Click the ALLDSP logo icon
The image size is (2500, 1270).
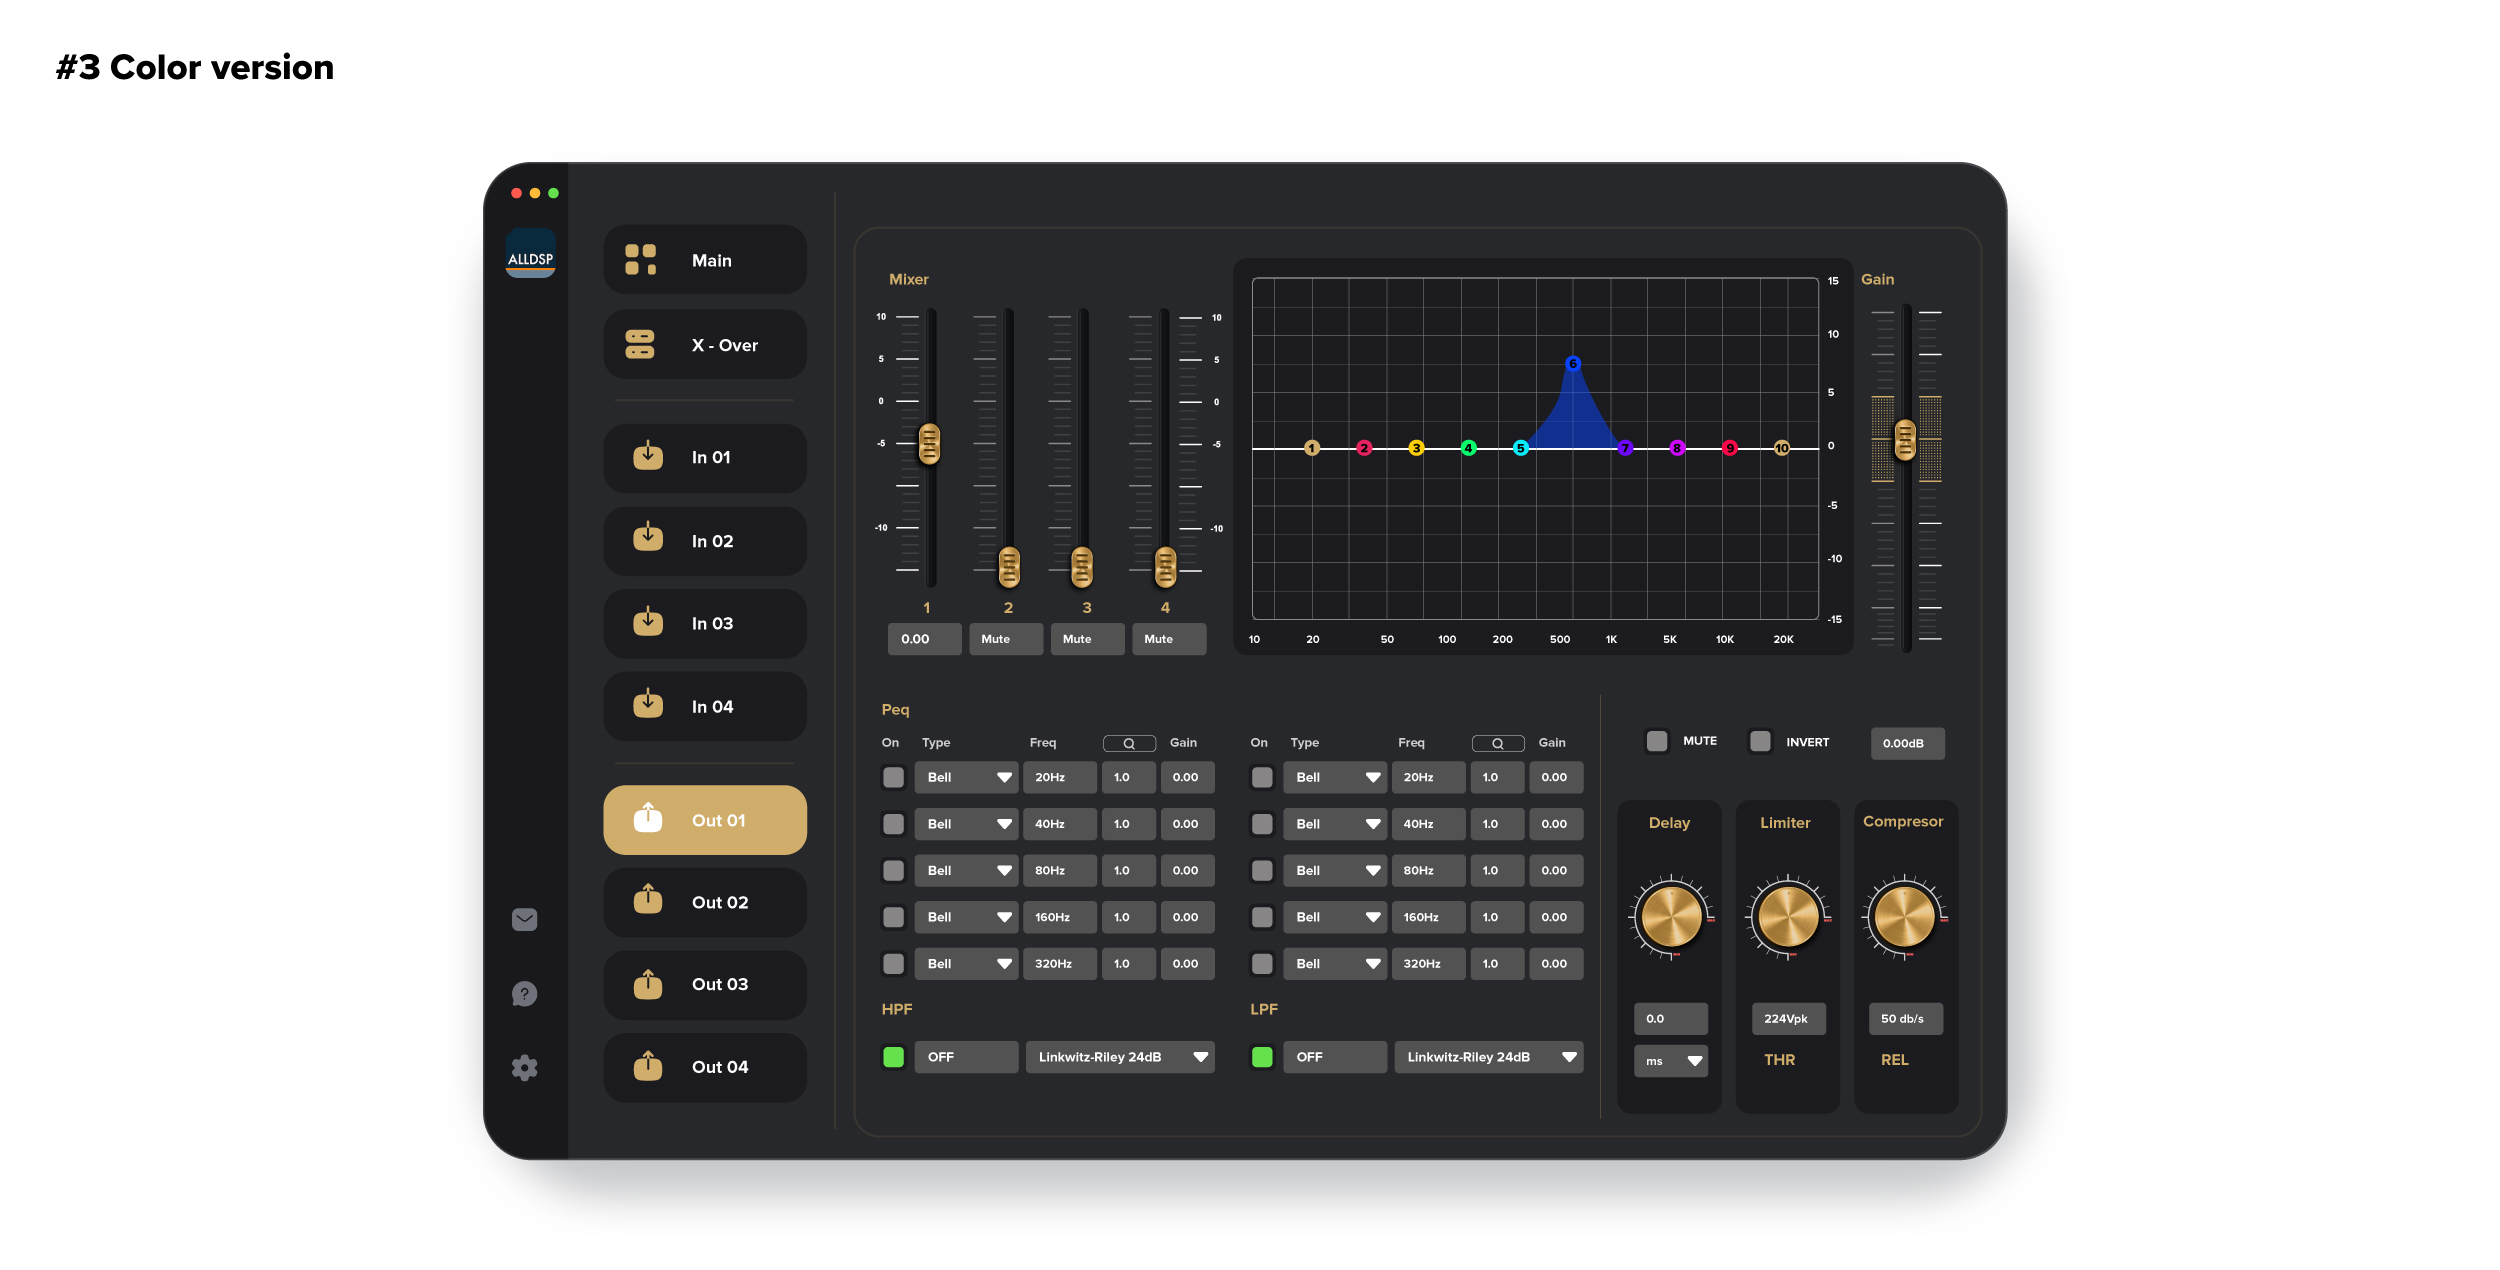tap(530, 254)
